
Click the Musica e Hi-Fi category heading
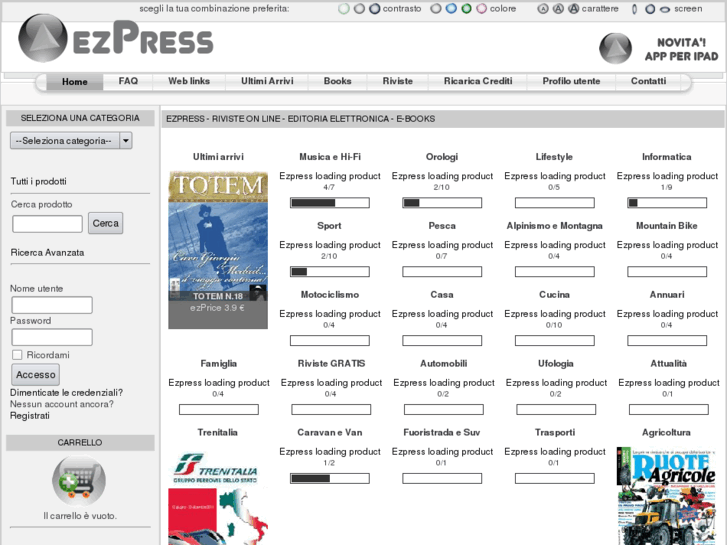point(330,157)
